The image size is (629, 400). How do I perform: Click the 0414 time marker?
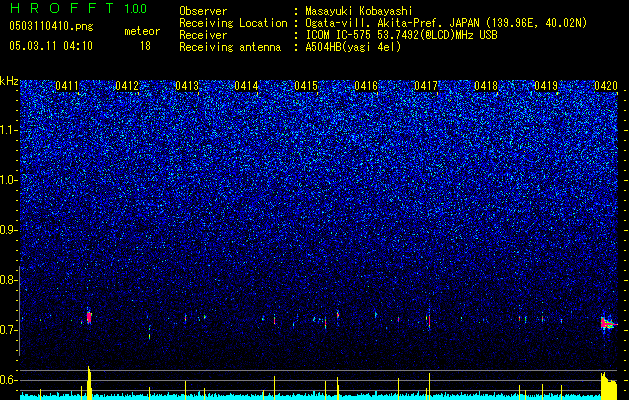246,86
